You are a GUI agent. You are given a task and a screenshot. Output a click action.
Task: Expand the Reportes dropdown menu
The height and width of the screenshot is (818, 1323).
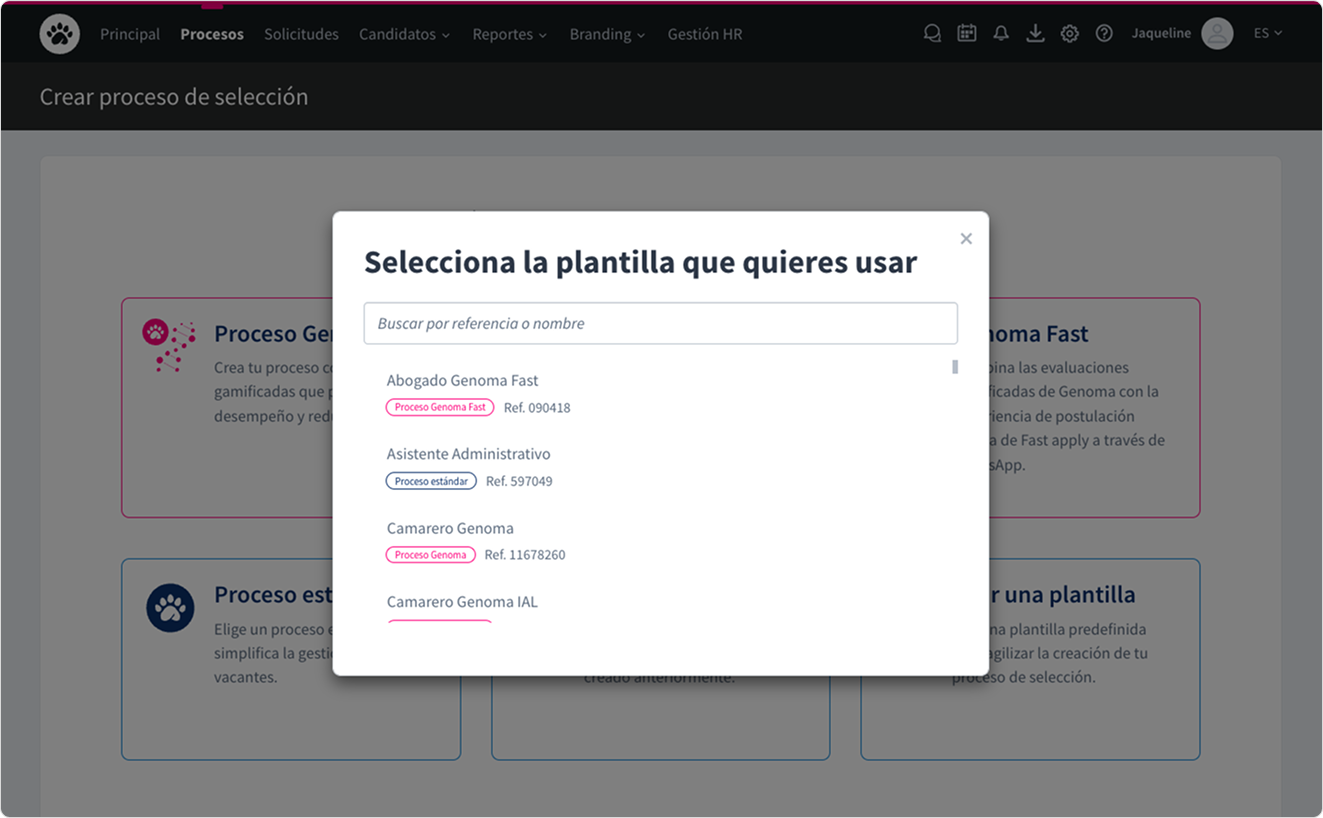tap(509, 33)
